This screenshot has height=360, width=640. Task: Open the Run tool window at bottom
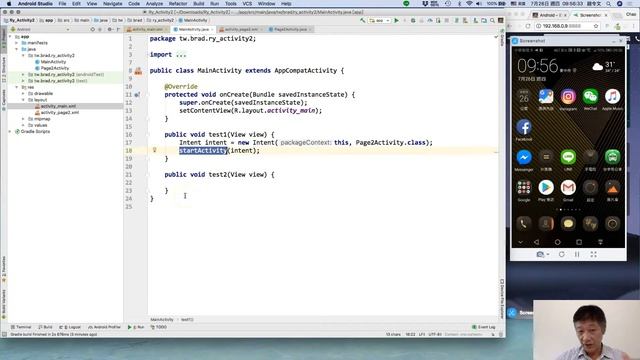click(136, 327)
